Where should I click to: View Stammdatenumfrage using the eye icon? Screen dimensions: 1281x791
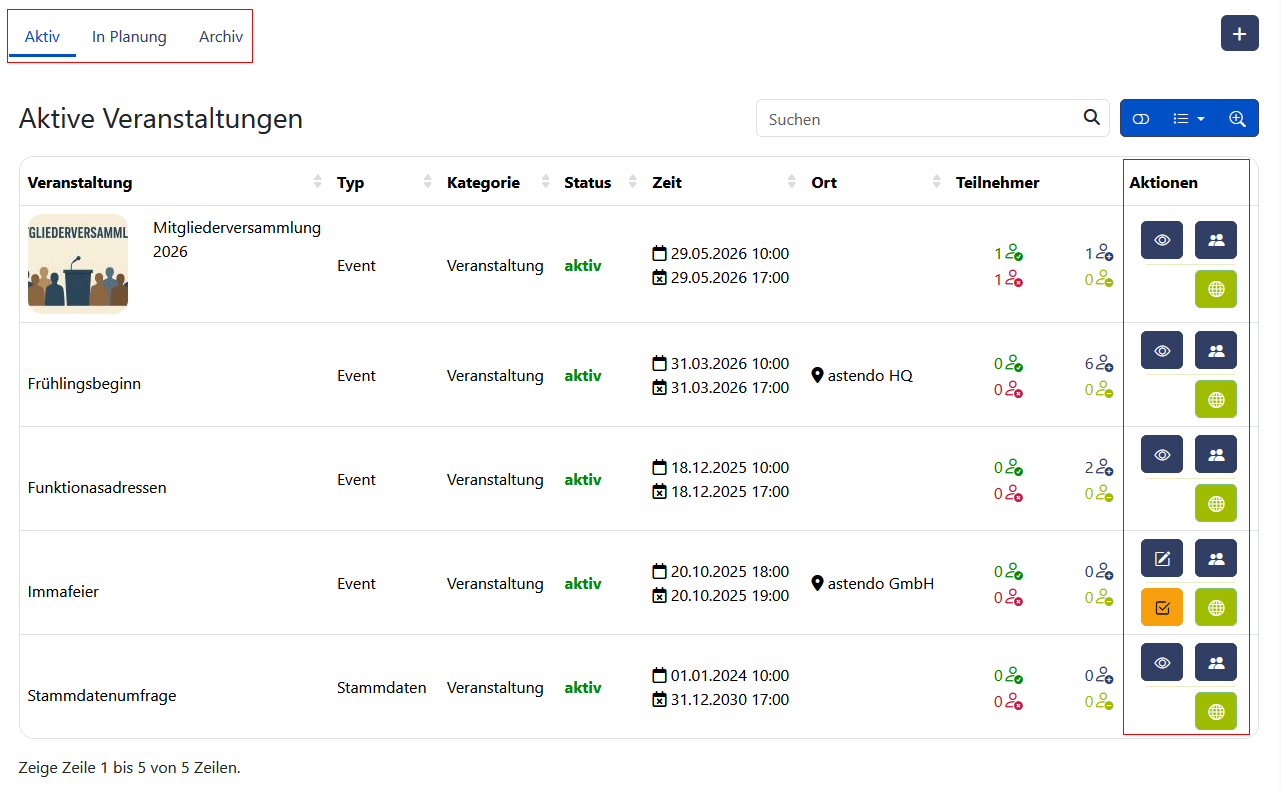tap(1162, 662)
